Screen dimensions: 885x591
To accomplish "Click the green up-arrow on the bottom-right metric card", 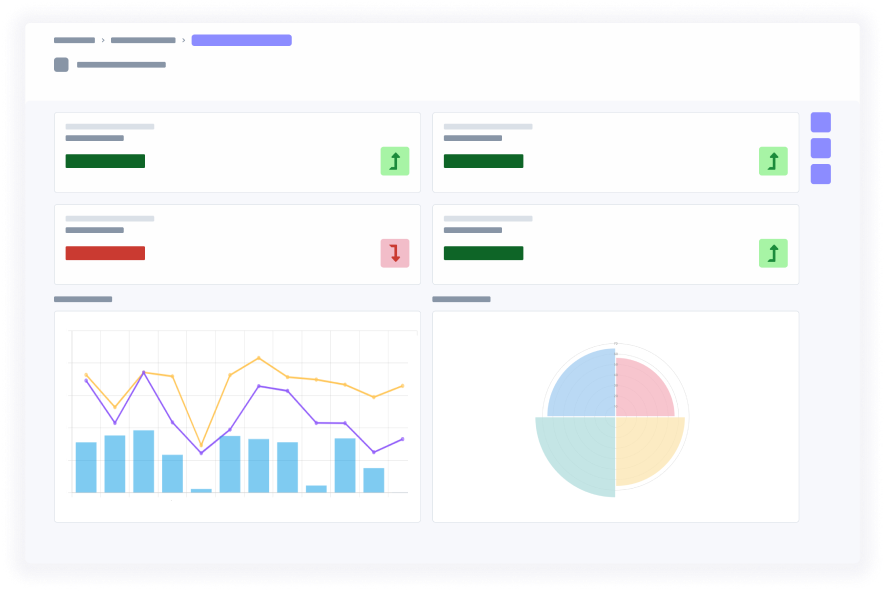I will point(773,254).
